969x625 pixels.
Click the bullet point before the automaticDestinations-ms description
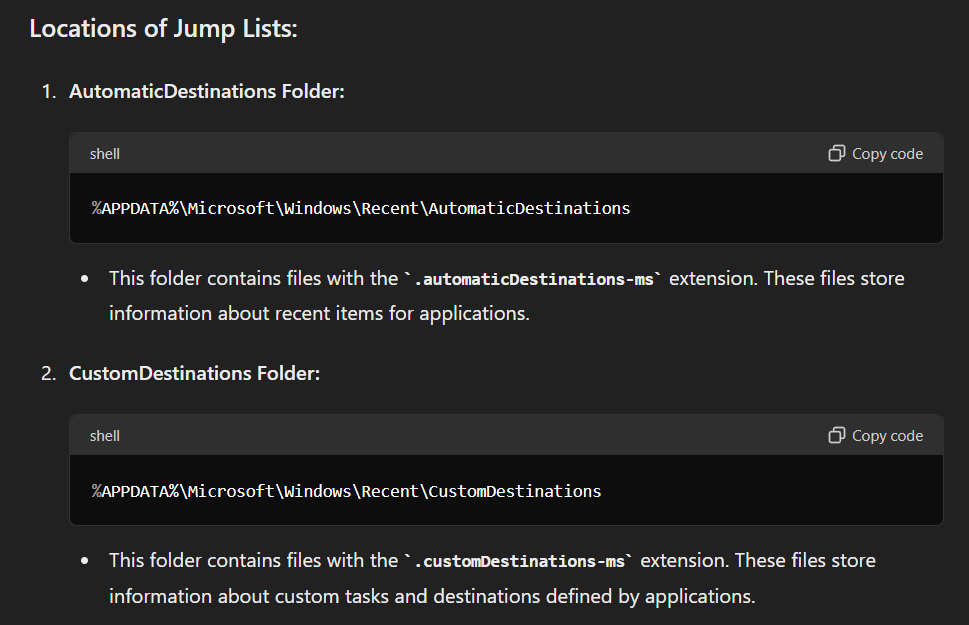(x=85, y=279)
